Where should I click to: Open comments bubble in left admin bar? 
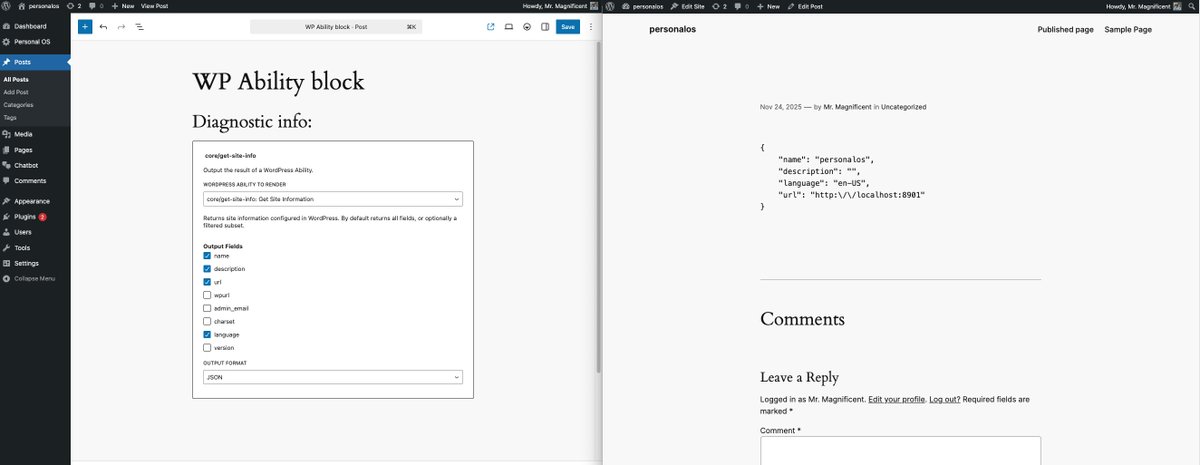[x=96, y=6]
